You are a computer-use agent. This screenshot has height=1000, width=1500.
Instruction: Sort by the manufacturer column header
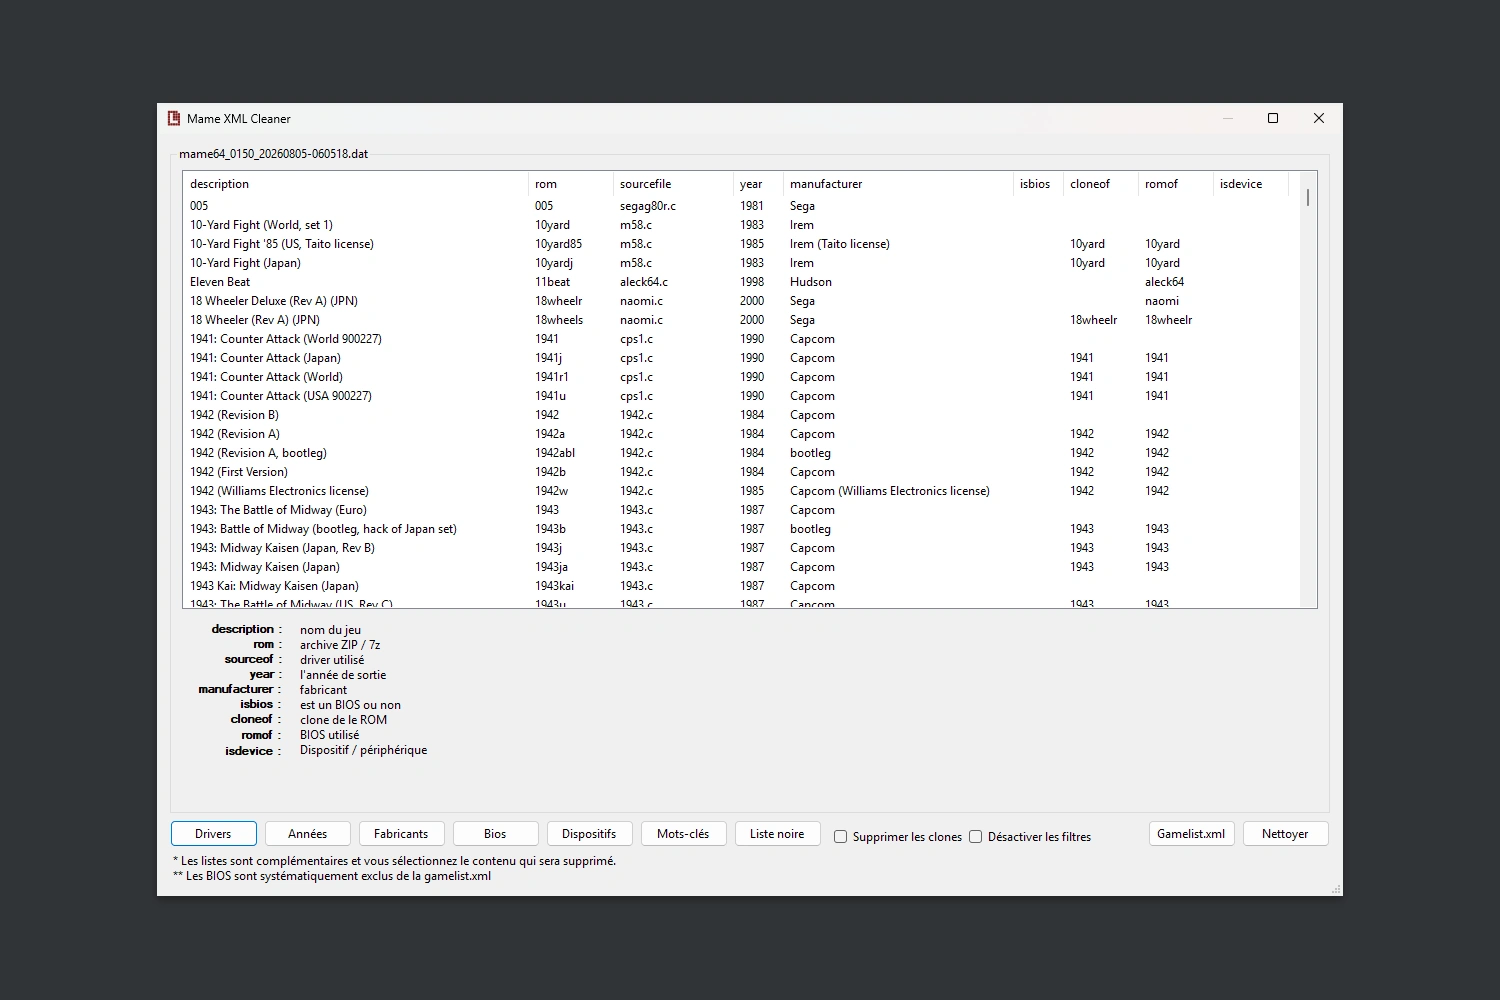(898, 184)
